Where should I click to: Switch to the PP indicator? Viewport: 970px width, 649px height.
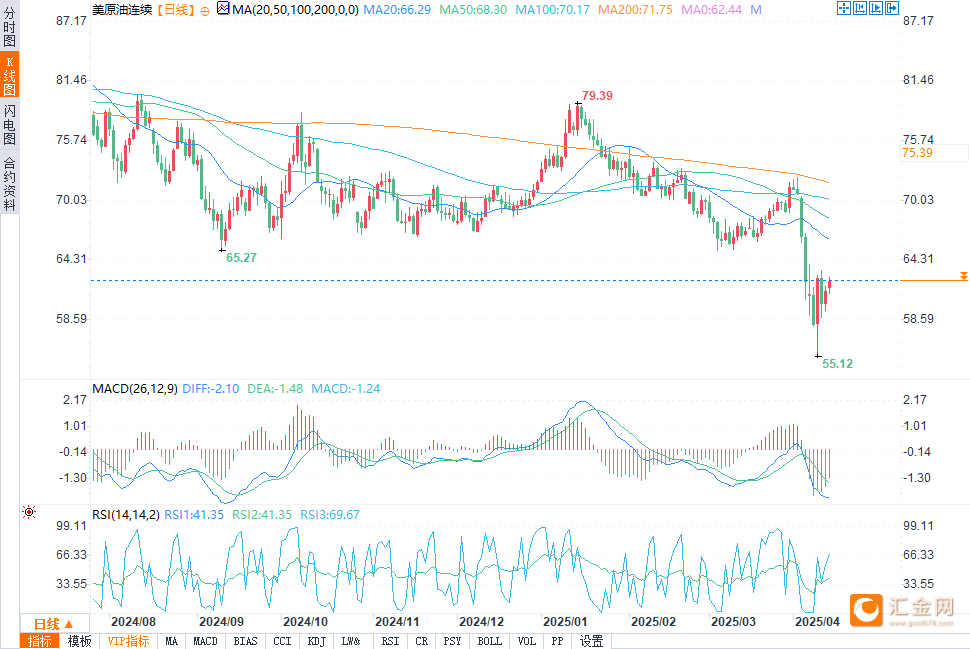(557, 642)
